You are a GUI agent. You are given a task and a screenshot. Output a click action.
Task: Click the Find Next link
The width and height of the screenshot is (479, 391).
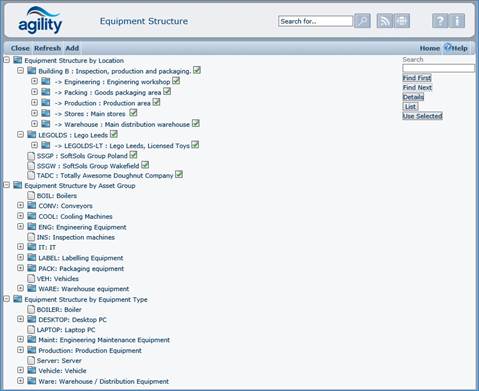pos(417,88)
